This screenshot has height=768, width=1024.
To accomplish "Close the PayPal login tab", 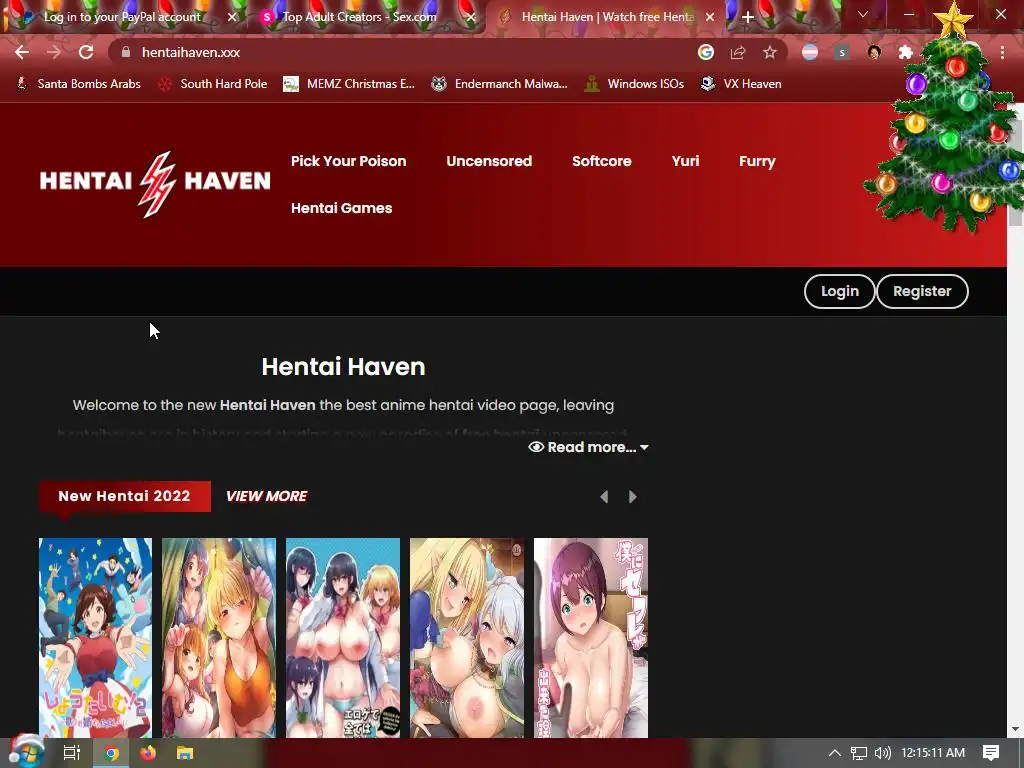I will coord(232,17).
